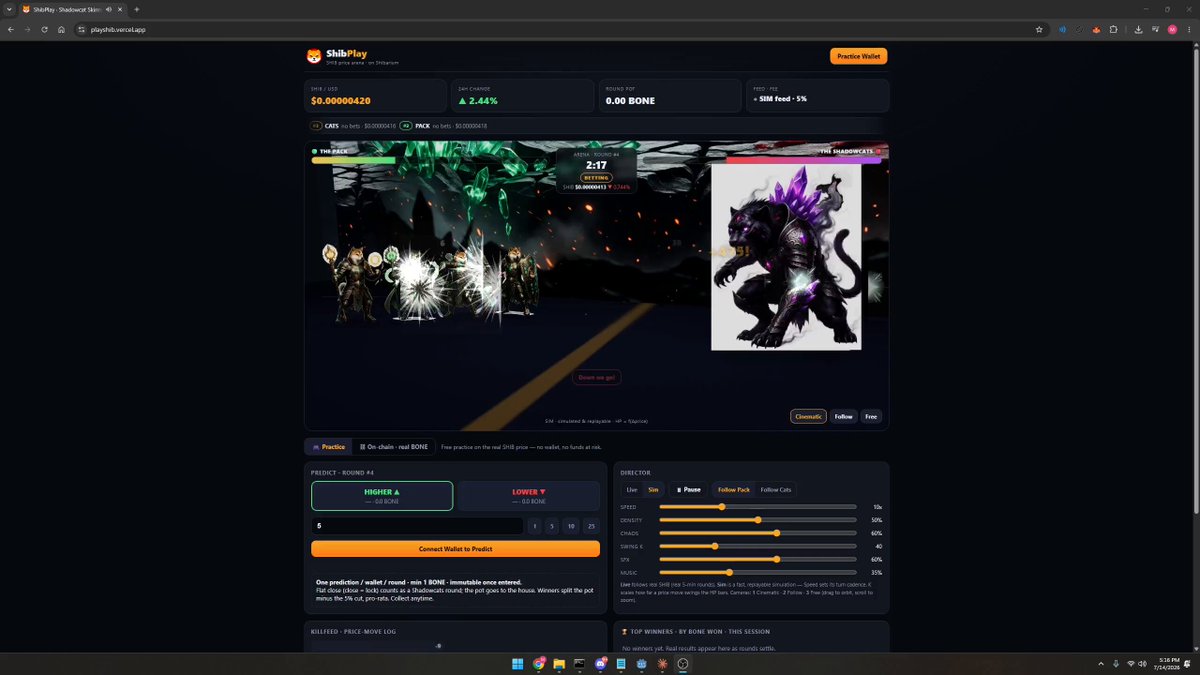1200x675 pixels.
Task: Select the Cinematic camera view
Action: [808, 416]
